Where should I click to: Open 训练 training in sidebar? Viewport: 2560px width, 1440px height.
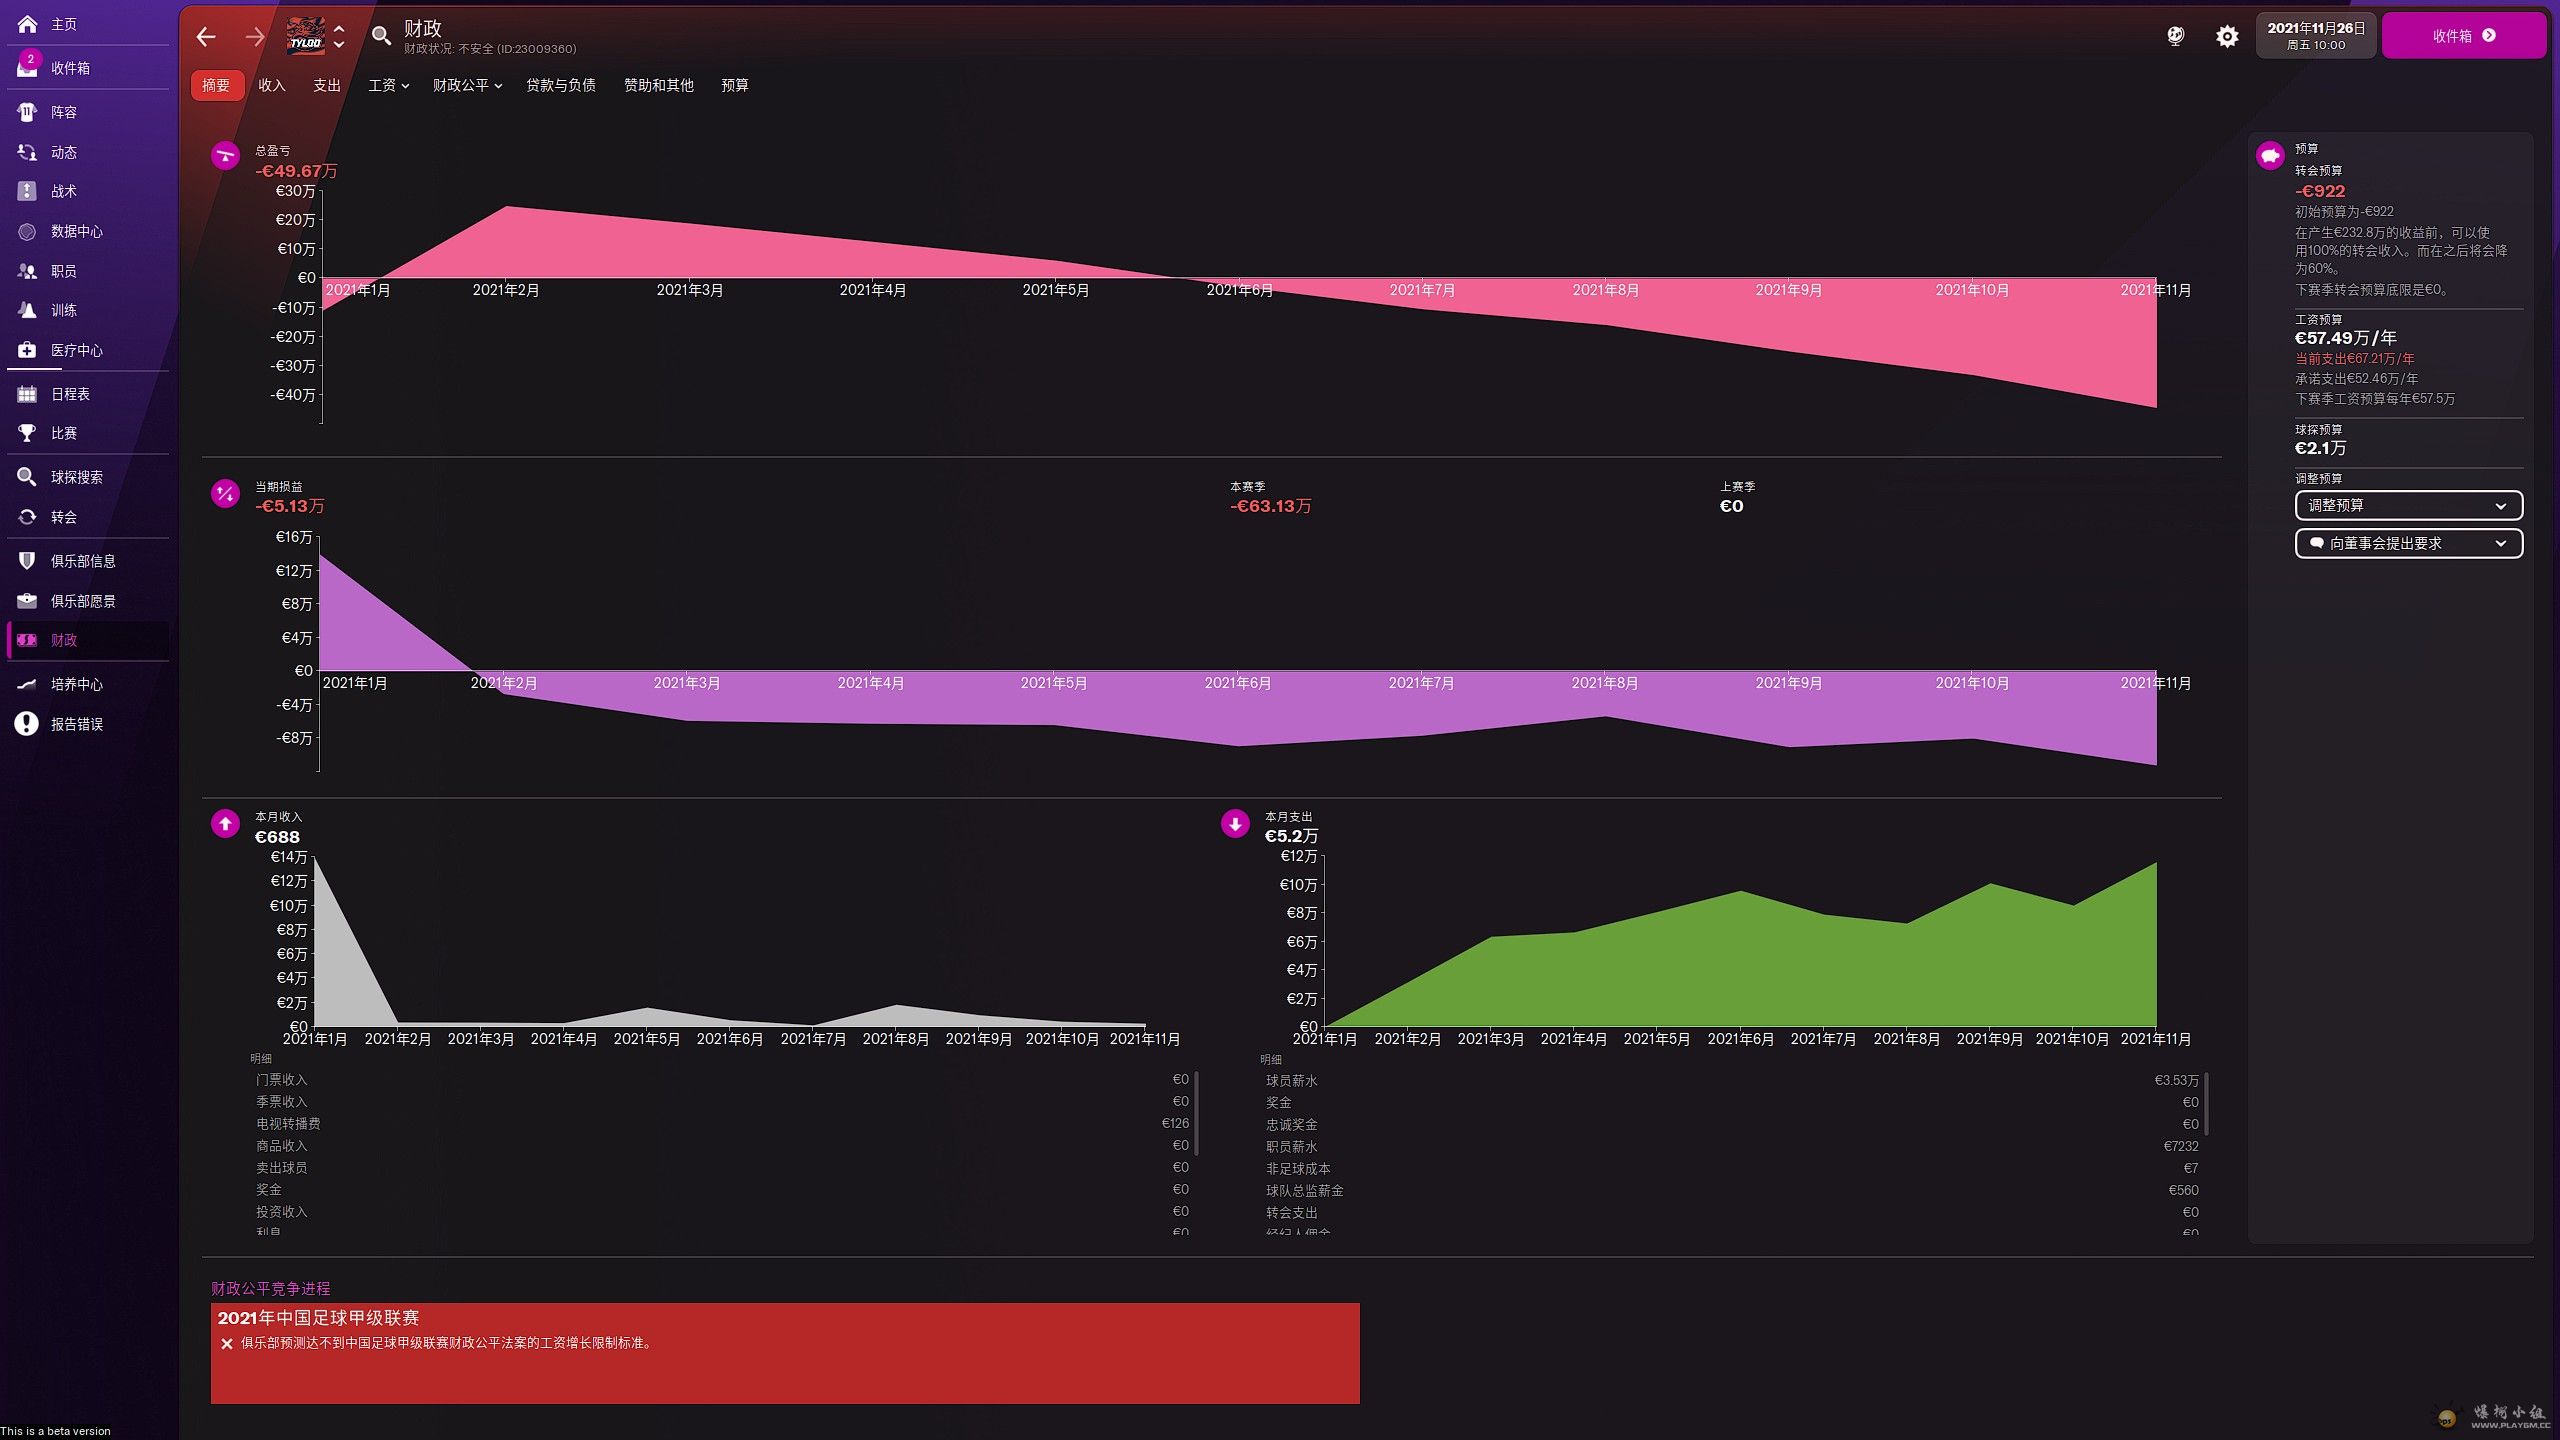(63, 310)
